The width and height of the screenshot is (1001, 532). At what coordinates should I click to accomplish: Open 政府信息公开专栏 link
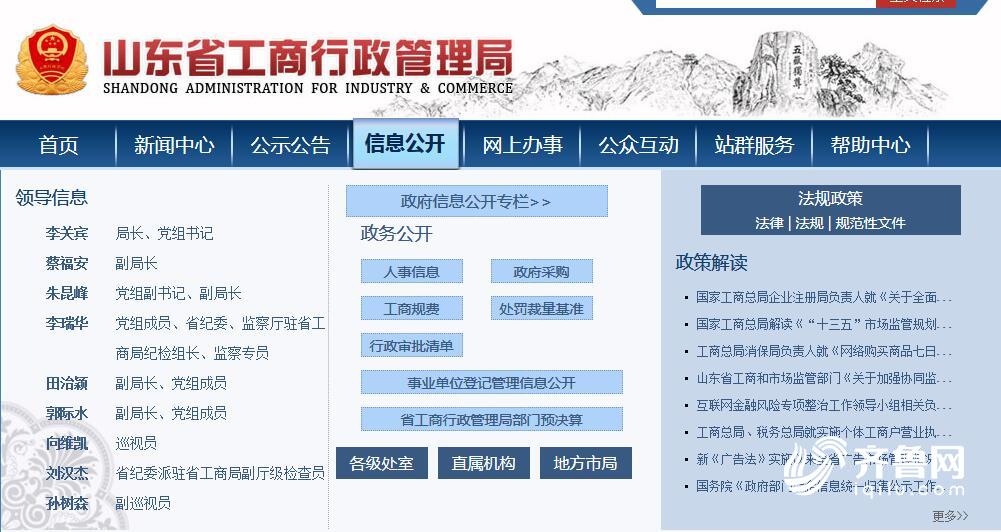(476, 201)
